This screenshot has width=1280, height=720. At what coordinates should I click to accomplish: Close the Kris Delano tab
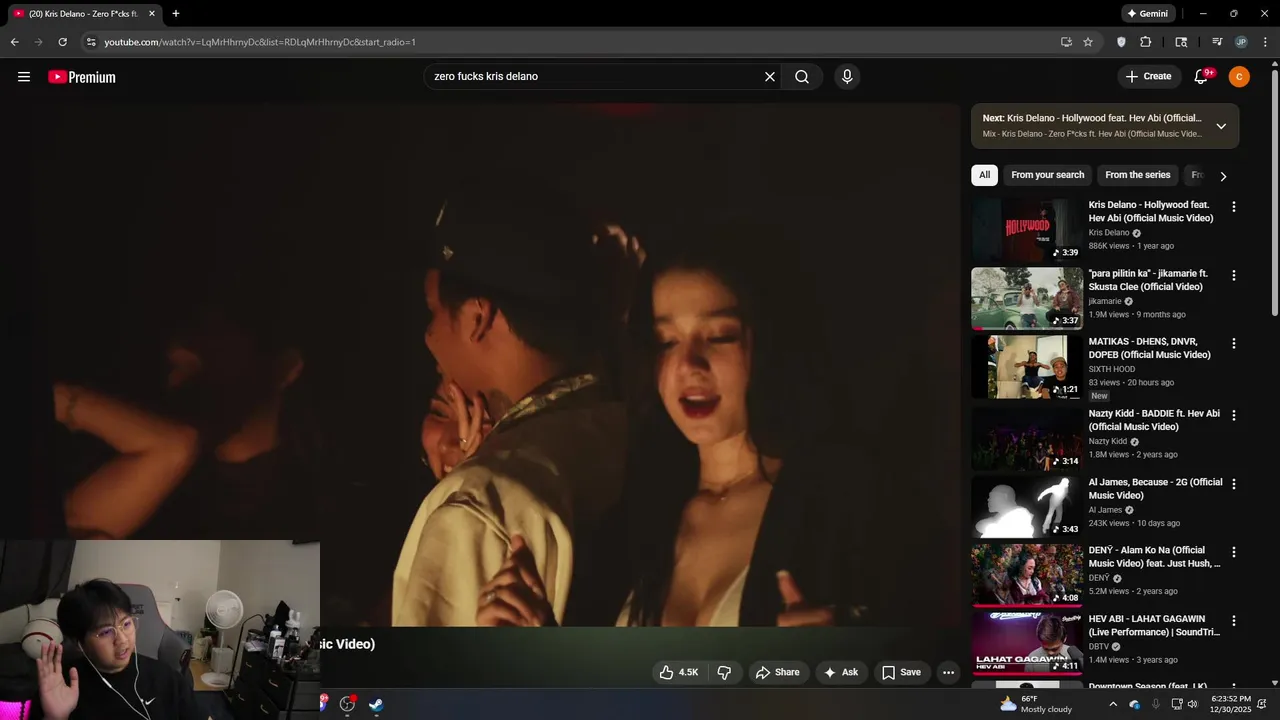coord(152,14)
